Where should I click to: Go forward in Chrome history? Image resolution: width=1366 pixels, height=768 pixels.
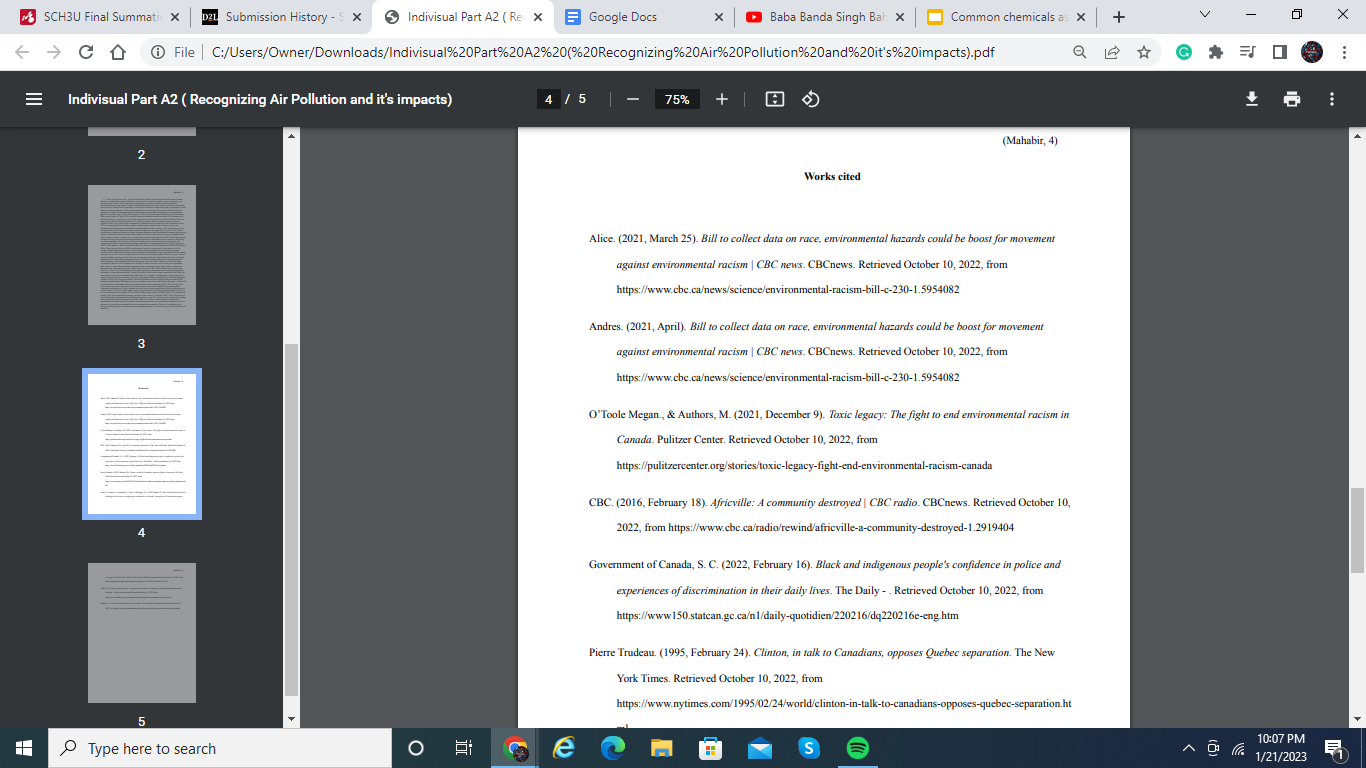53,52
